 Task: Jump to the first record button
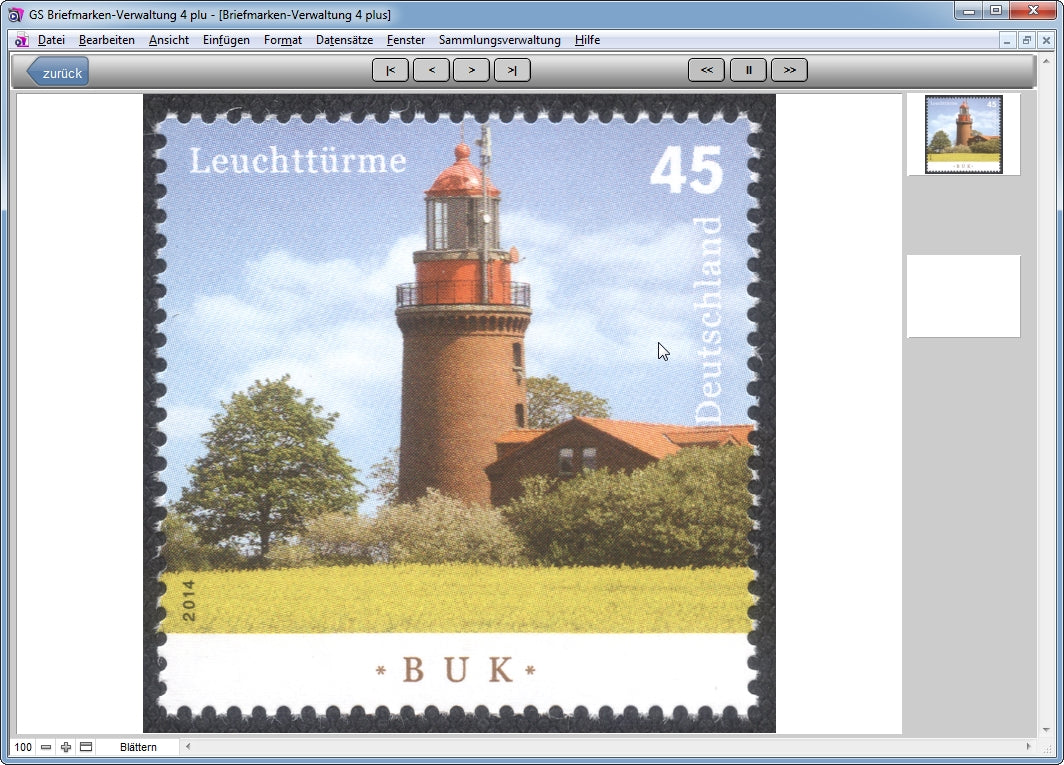click(390, 70)
